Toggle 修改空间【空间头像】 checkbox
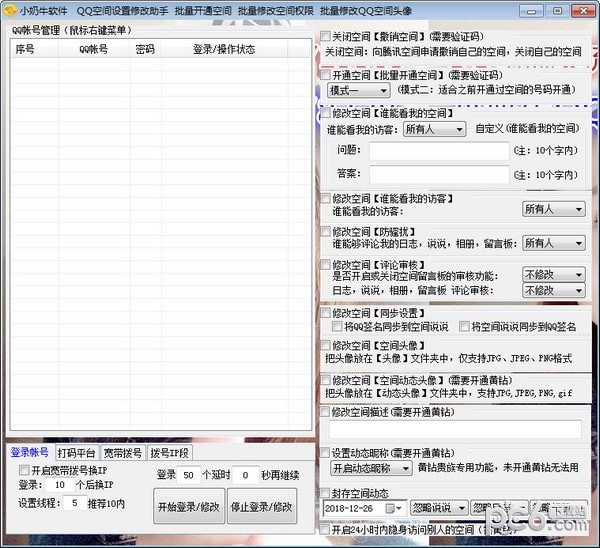 (325, 346)
